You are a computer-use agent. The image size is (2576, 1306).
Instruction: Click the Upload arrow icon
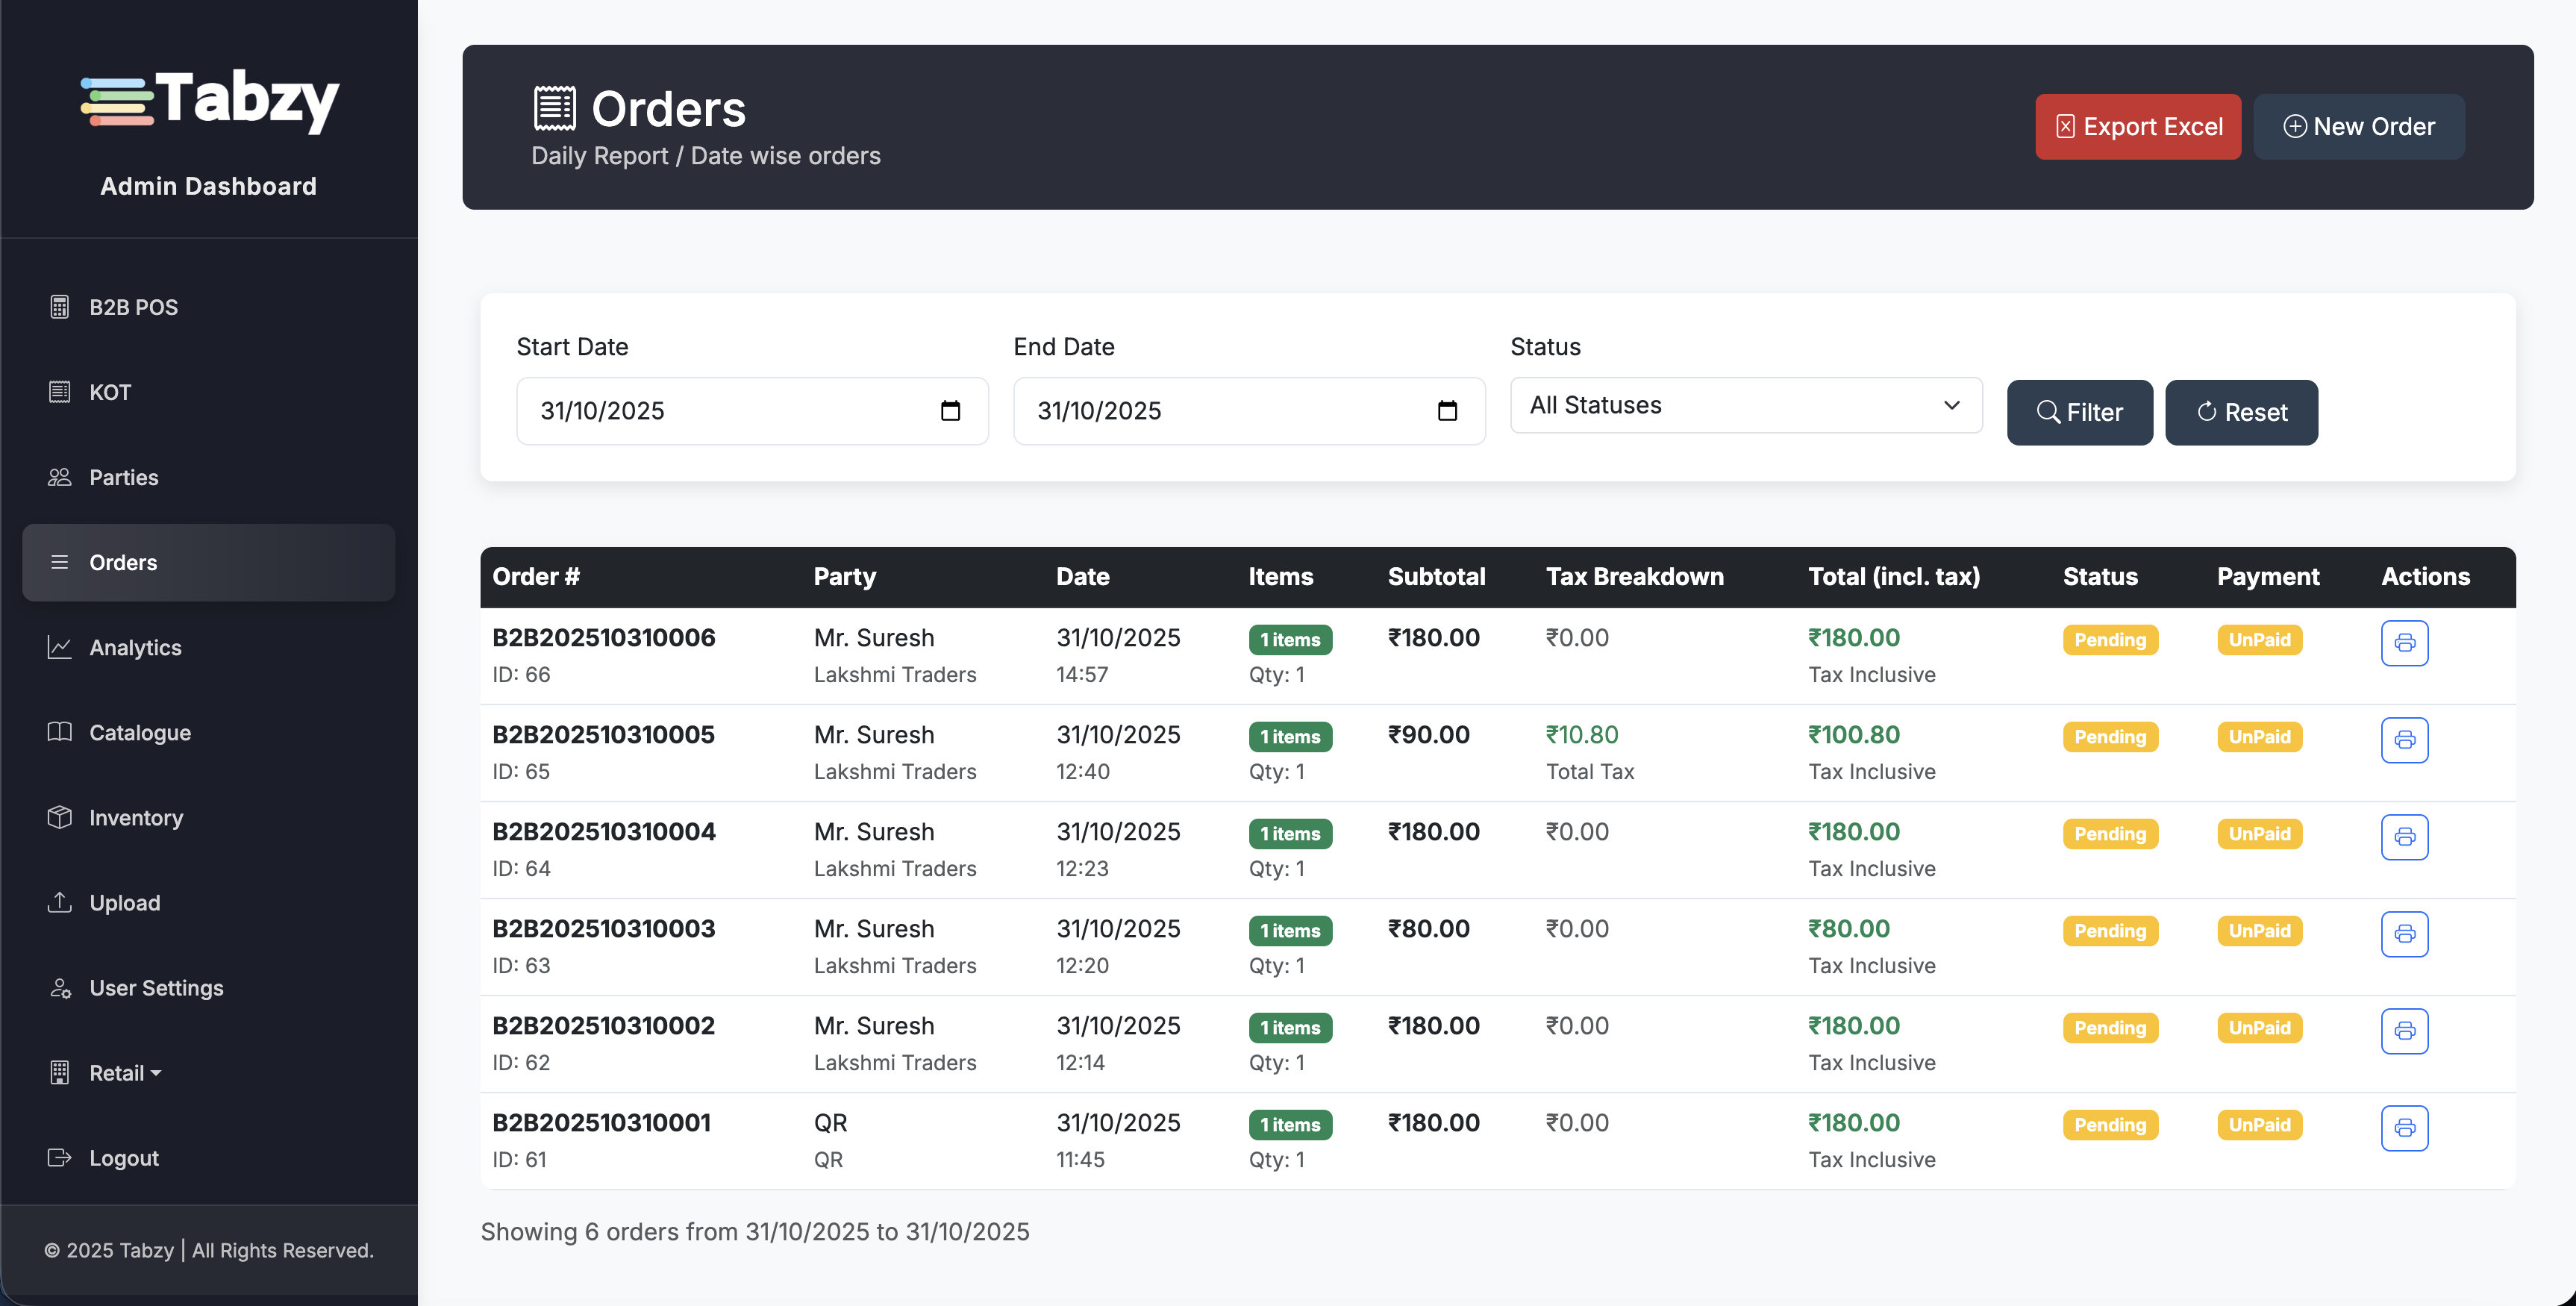(x=60, y=902)
